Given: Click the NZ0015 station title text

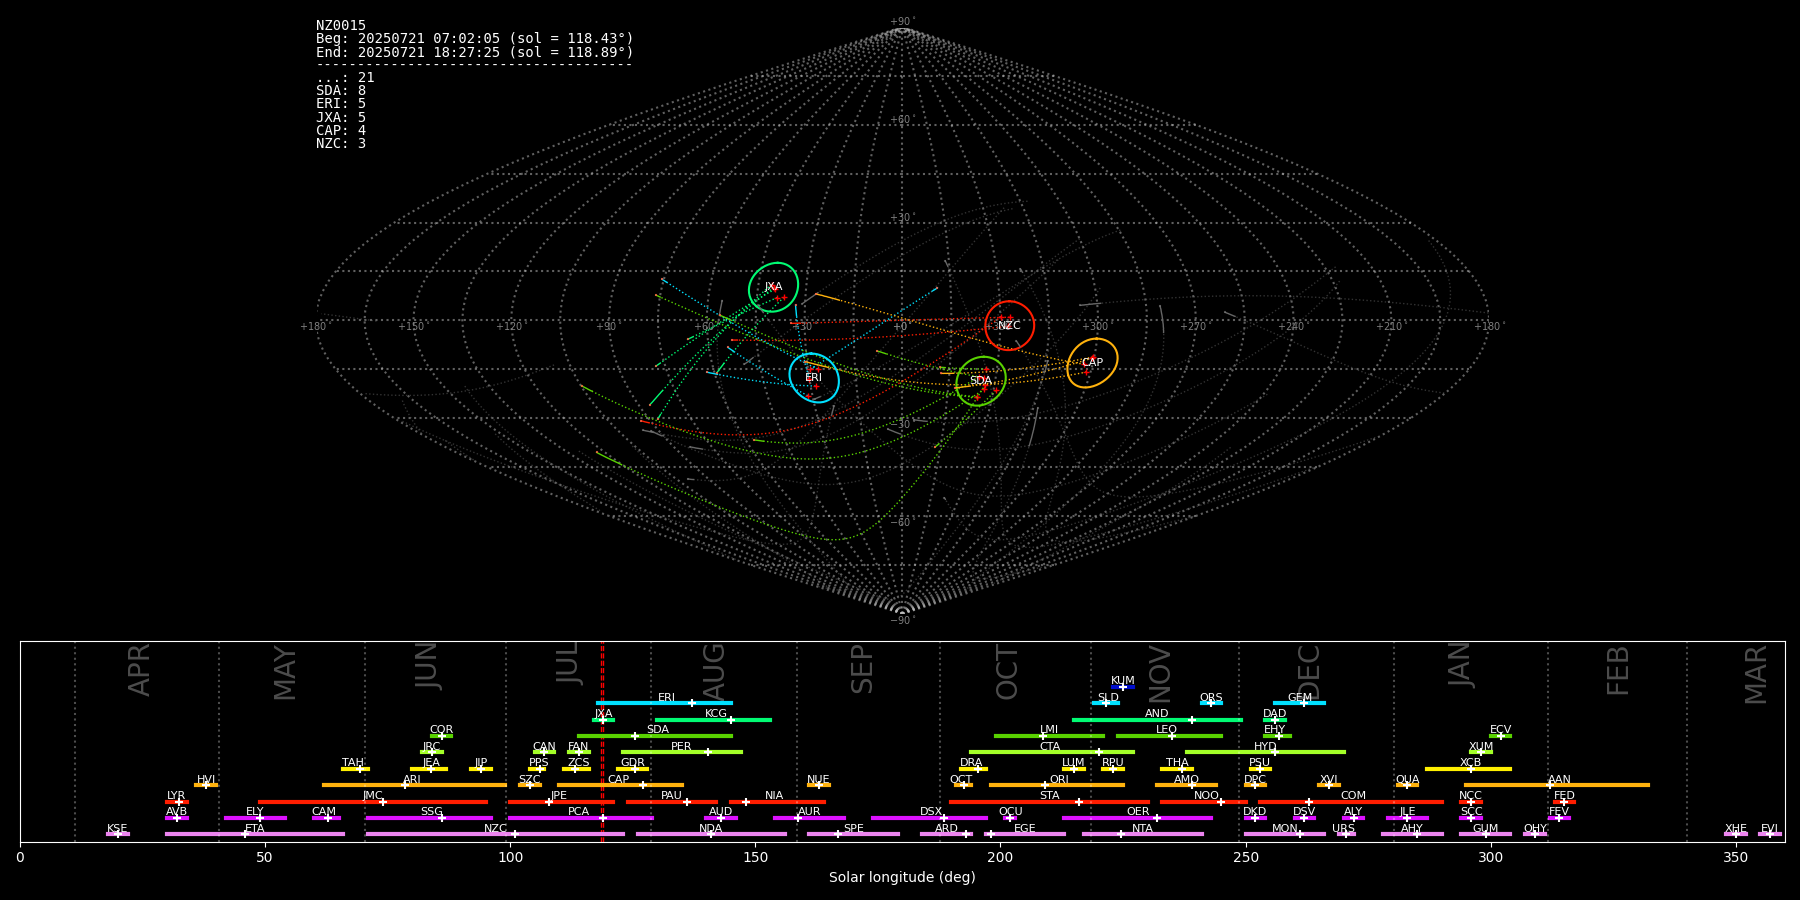Looking at the screenshot, I should [341, 26].
